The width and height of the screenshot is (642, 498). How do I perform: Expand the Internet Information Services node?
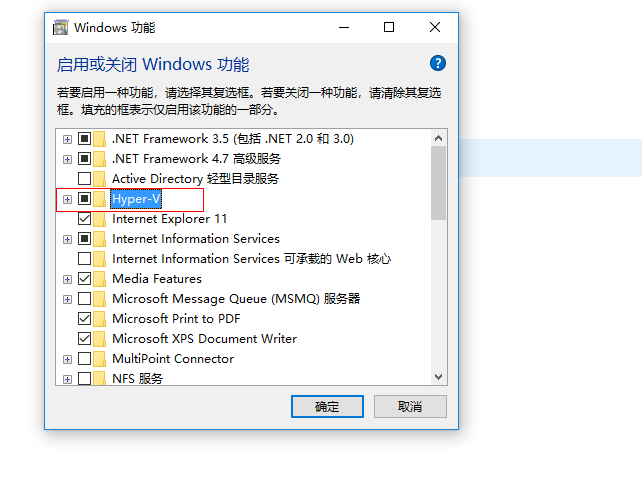68,239
